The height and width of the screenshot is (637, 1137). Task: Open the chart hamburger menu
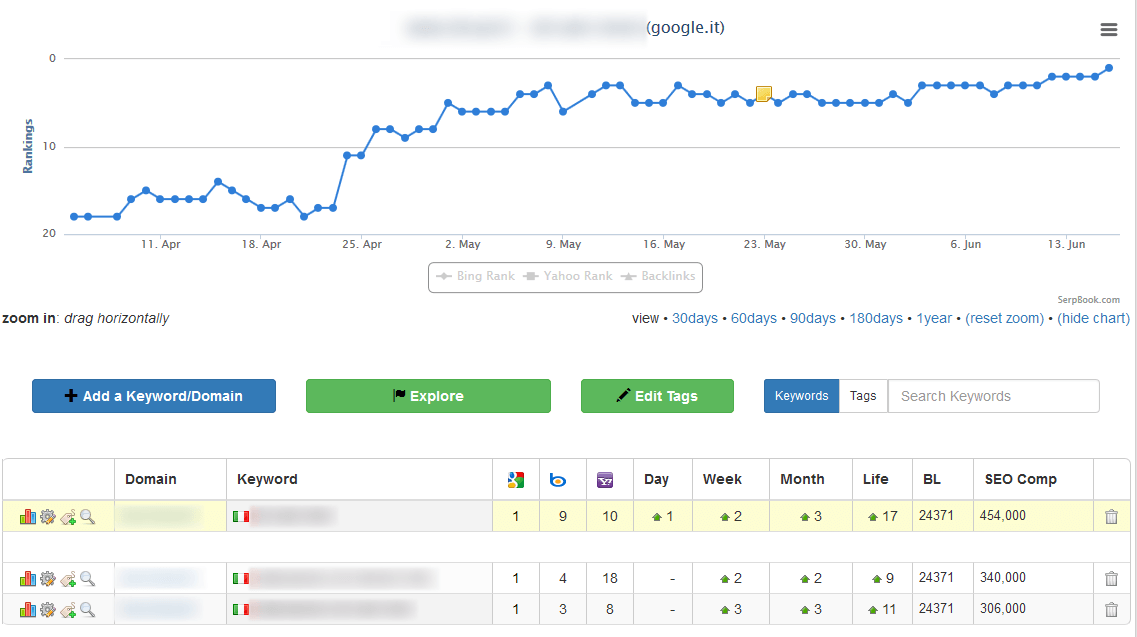1108,29
